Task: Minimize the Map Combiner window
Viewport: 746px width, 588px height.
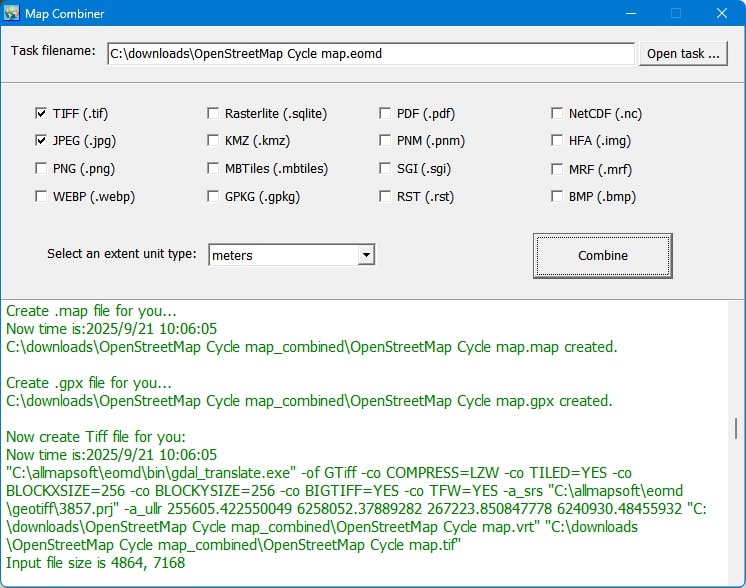Action: (630, 14)
